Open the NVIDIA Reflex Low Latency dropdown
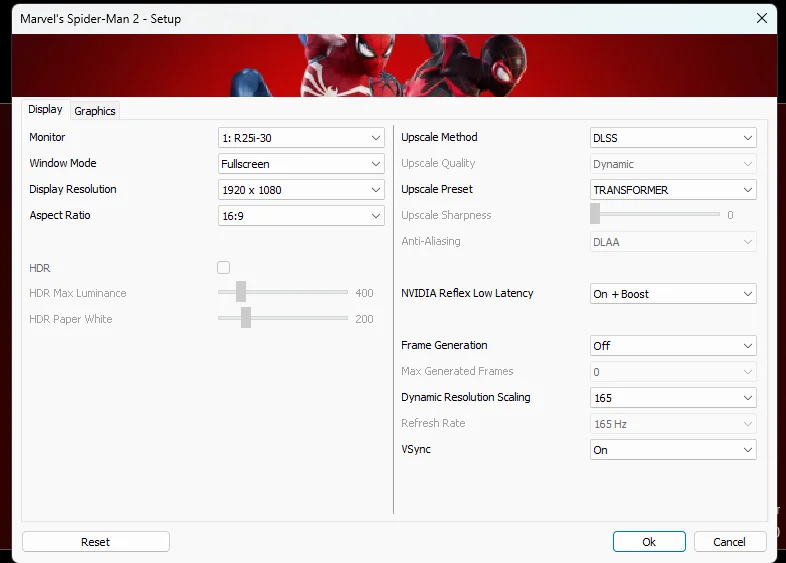Screen dimensions: 786x563 pyautogui.click(x=673, y=294)
